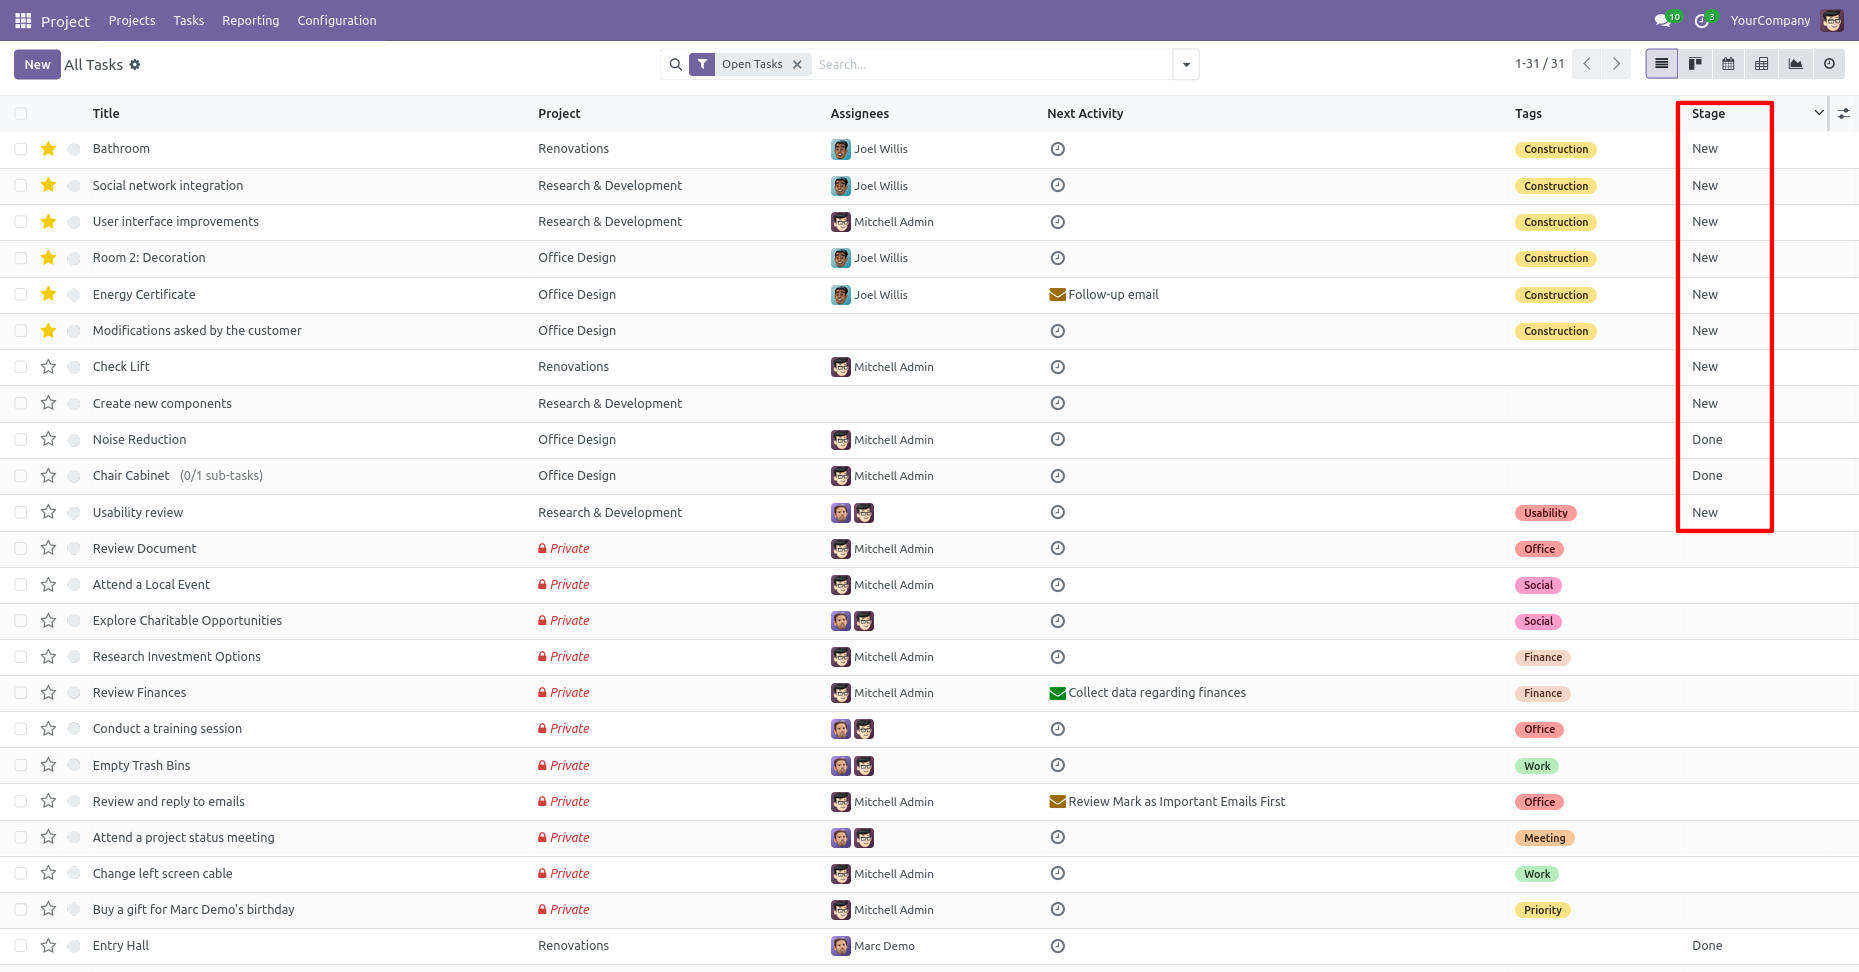1859x972 pixels.
Task: Click Marc Demo avatar on Entry Hall
Action: 841,946
